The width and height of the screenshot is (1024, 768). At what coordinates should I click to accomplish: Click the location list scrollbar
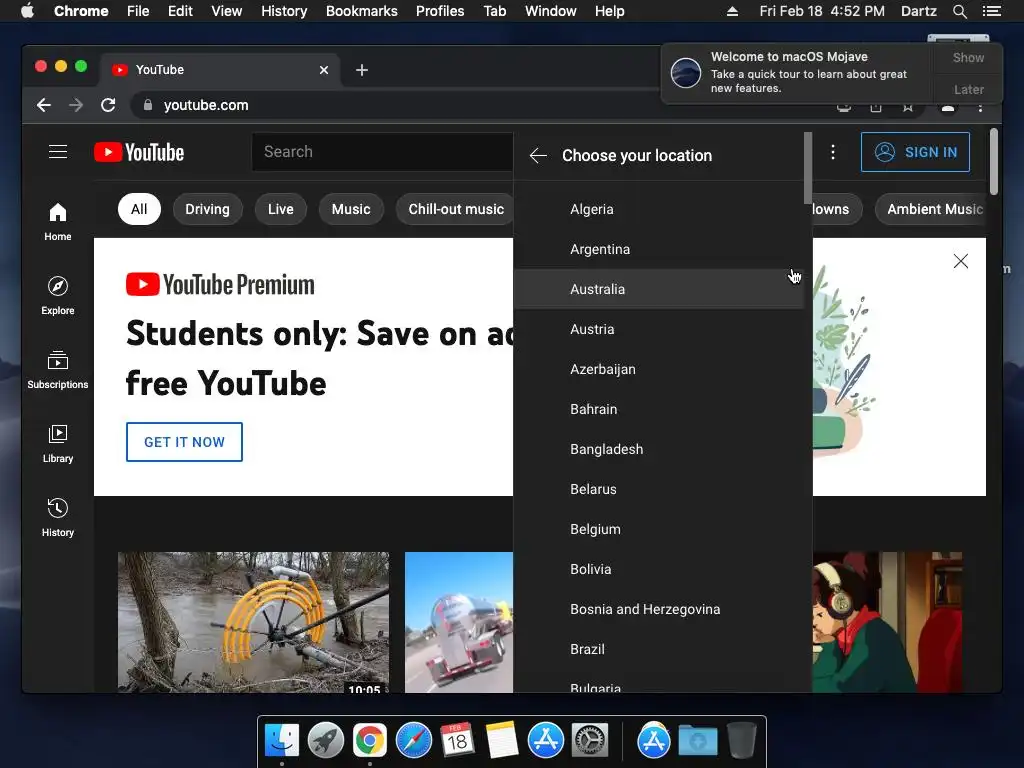pos(808,168)
